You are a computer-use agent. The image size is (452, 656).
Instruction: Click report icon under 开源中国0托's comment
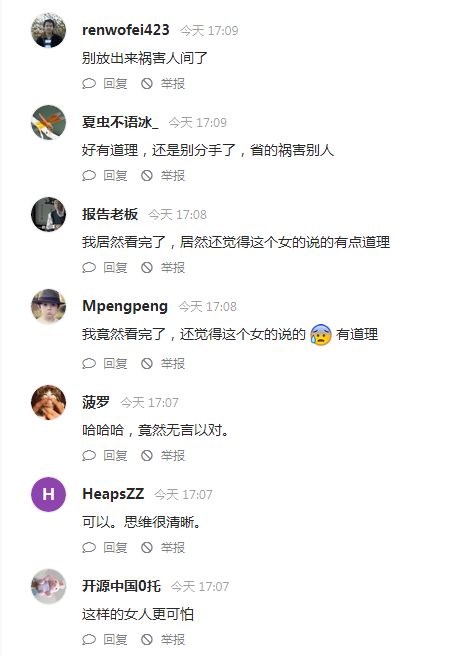pyautogui.click(x=146, y=640)
